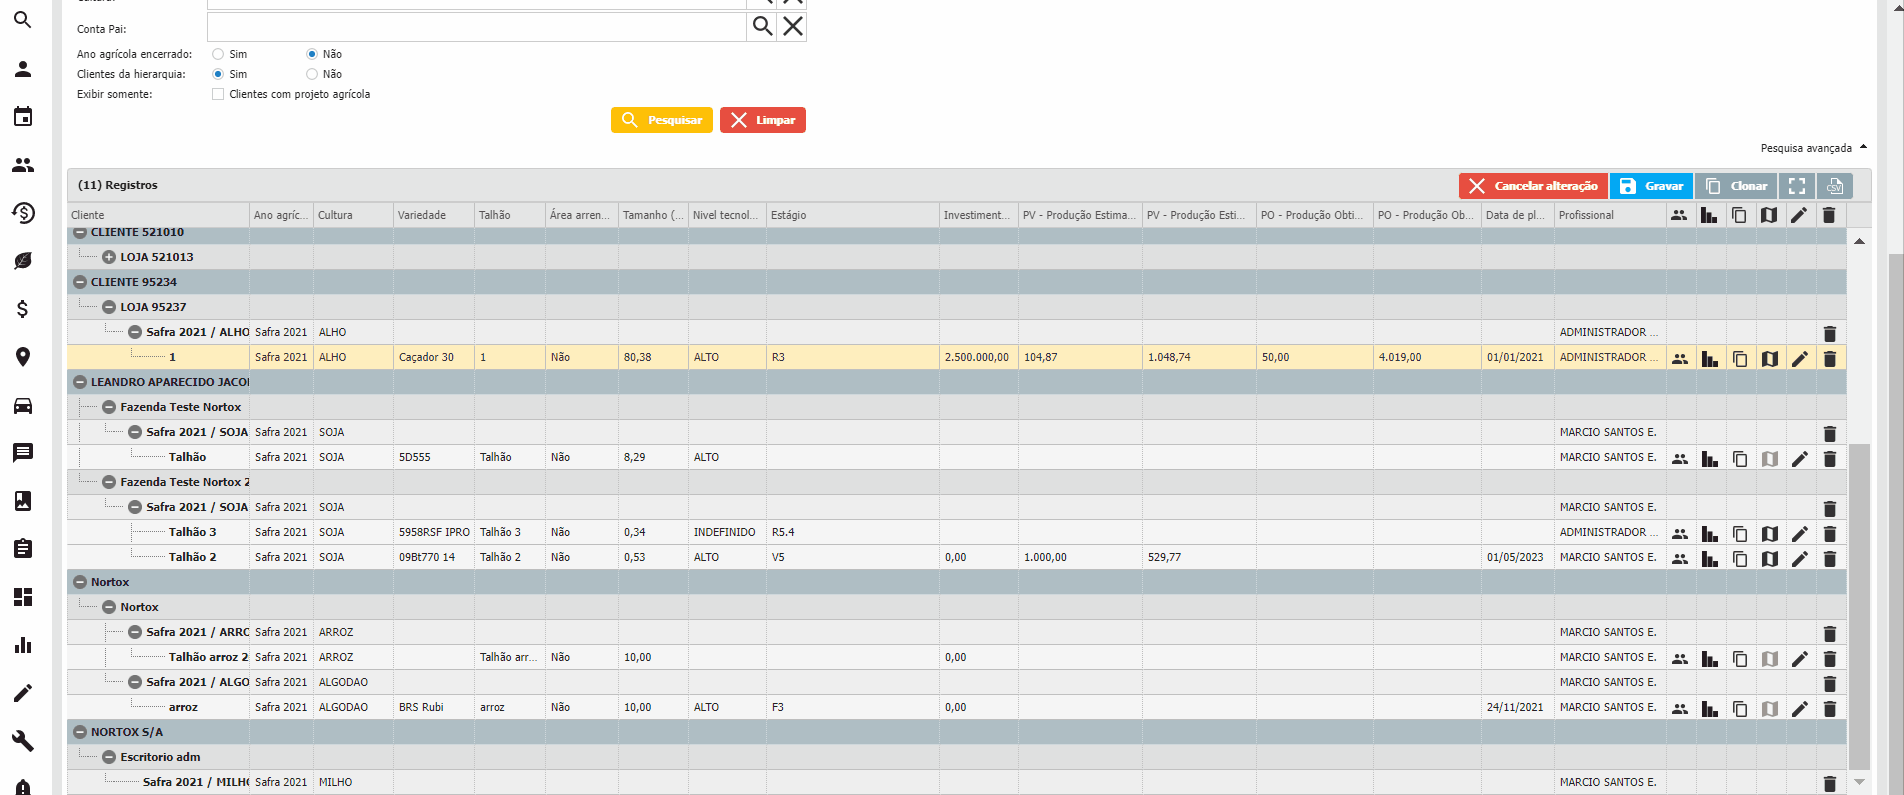The height and width of the screenshot is (795, 1904).
Task: Export the grid with the file icon
Action: (x=1835, y=186)
